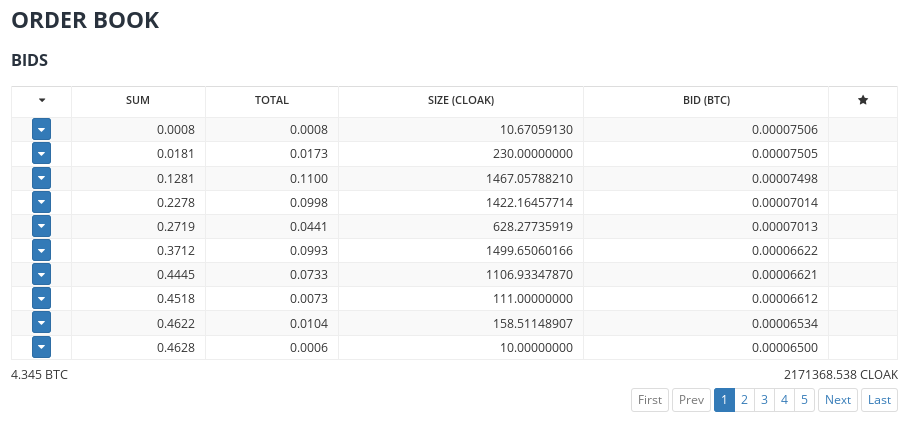The width and height of the screenshot is (924, 432).
Task: Select page 3 in the pagination
Action: pyautogui.click(x=764, y=400)
